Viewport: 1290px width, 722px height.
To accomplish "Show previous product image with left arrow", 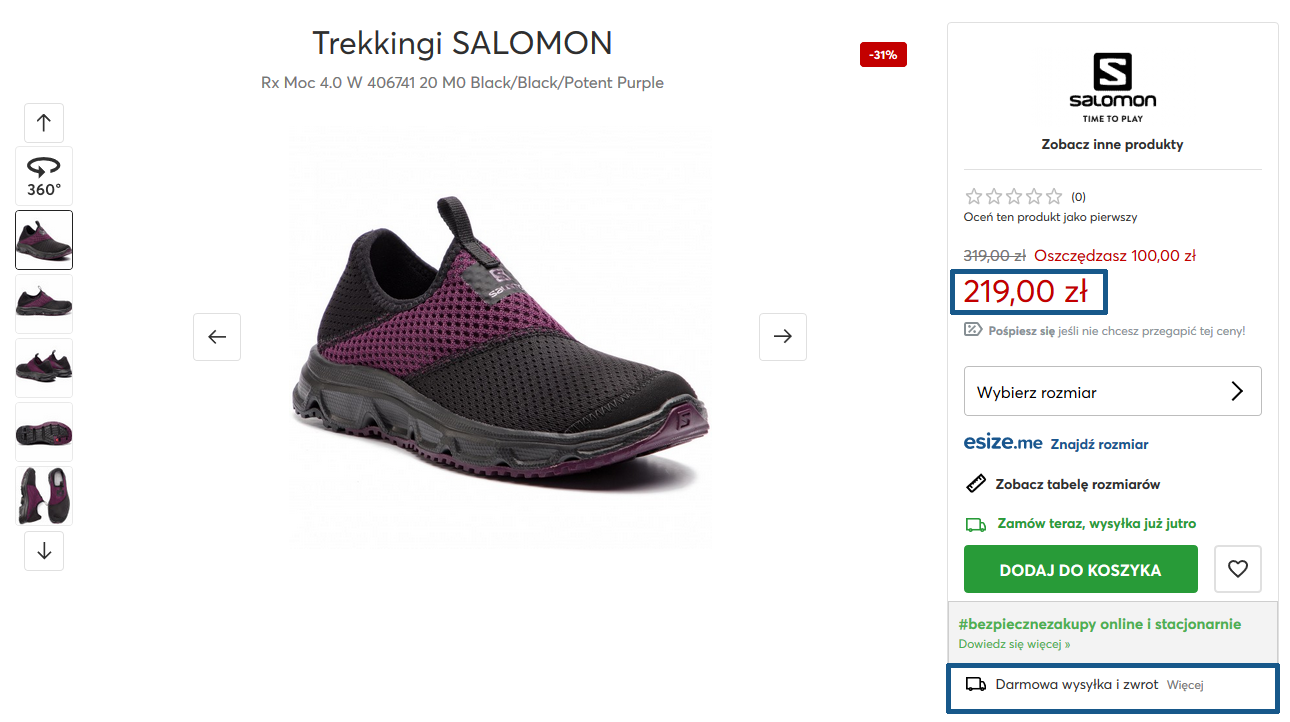I will coord(217,337).
